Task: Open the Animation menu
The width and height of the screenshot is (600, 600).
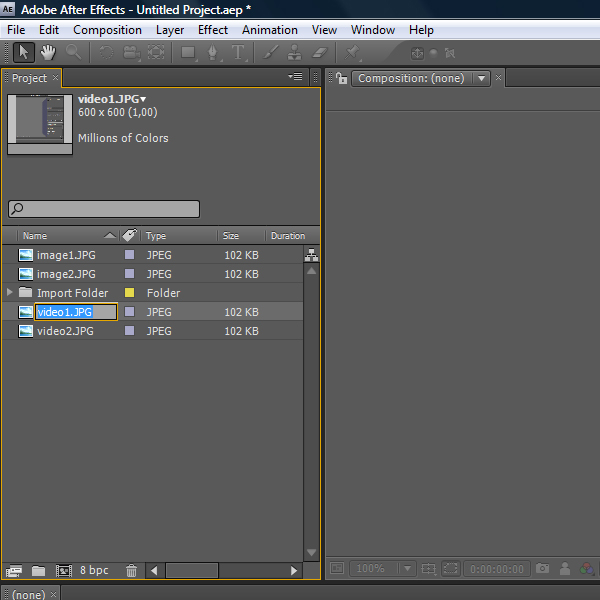Action: pyautogui.click(x=270, y=30)
